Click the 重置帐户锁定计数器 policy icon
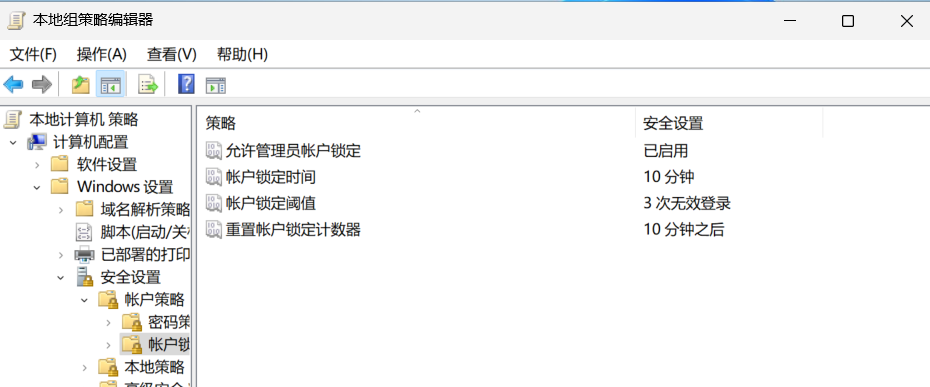The width and height of the screenshot is (930, 387). pyautogui.click(x=214, y=229)
